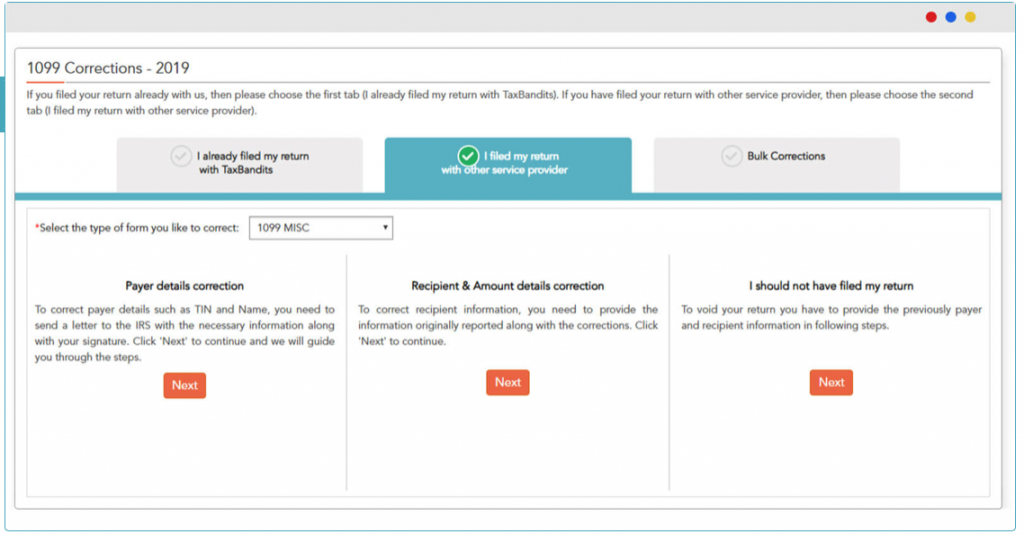The image size is (1024, 534).
Task: Open the 1099 MISC form type dropdown
Action: pos(321,228)
